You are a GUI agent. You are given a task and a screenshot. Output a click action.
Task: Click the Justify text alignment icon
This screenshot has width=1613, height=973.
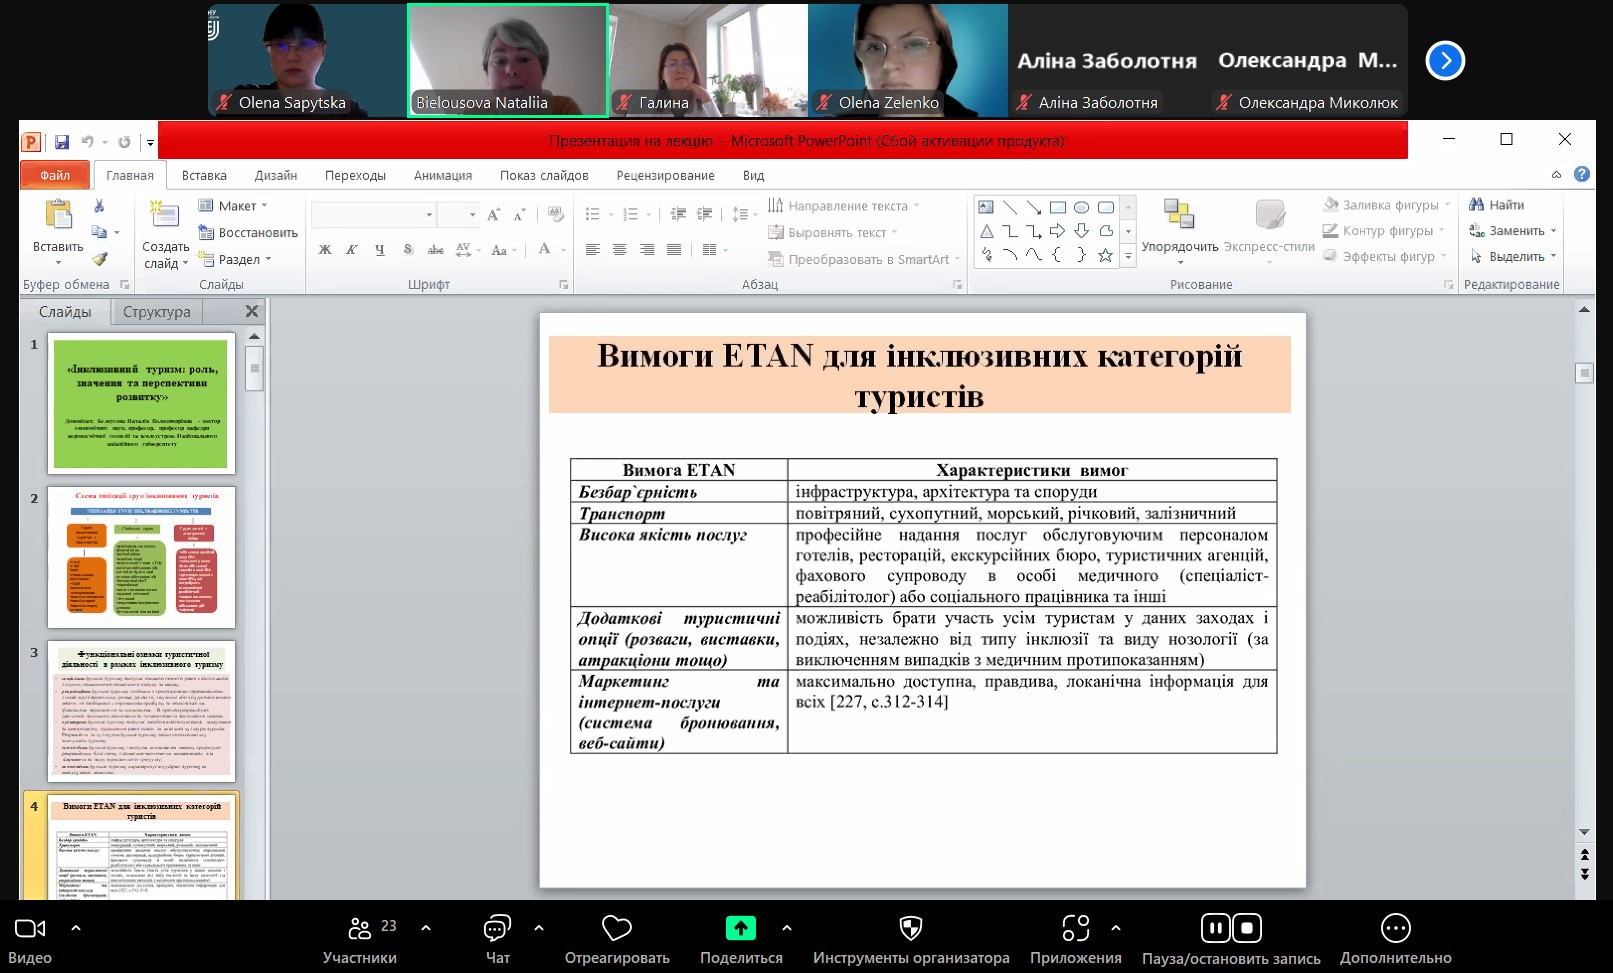coord(674,250)
